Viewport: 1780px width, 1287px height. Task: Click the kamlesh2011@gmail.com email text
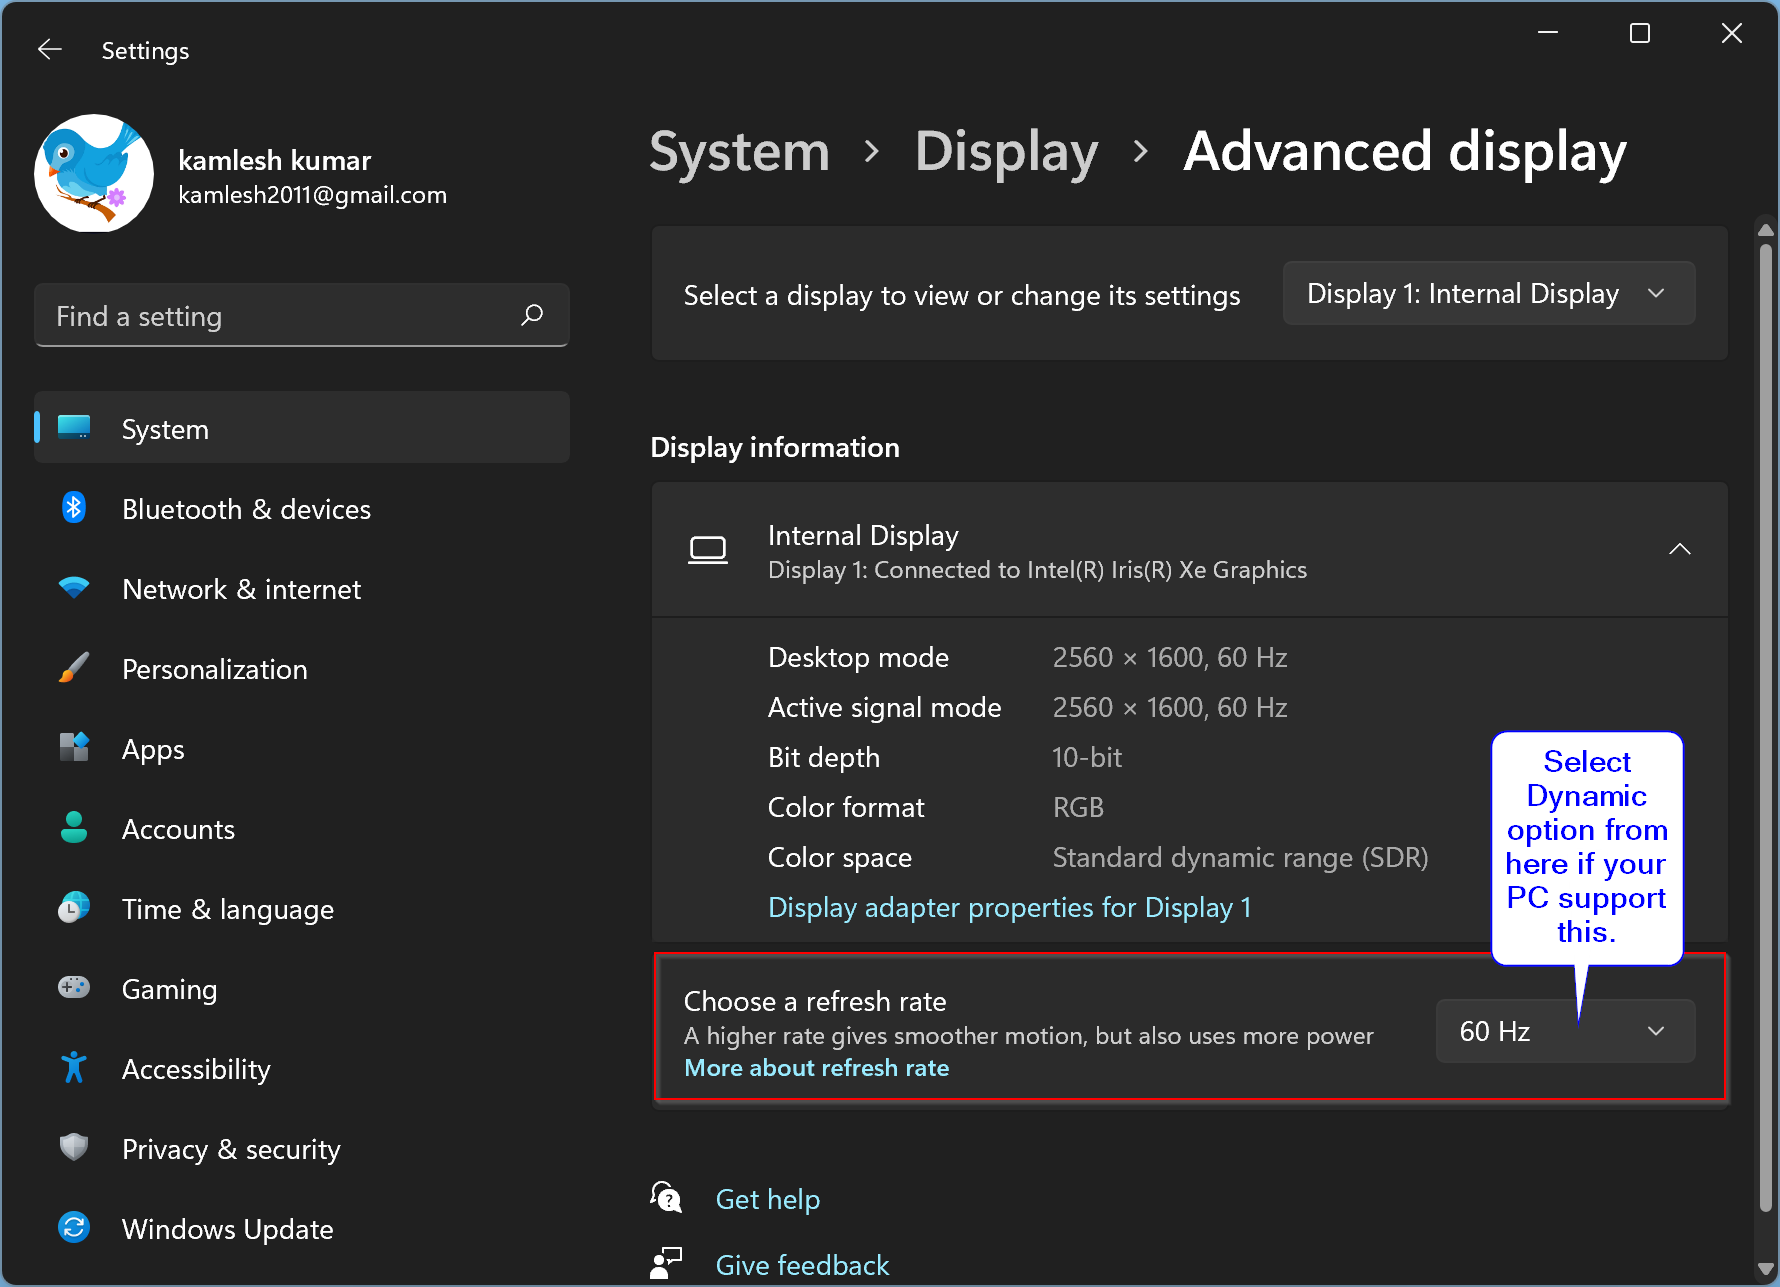pos(313,195)
